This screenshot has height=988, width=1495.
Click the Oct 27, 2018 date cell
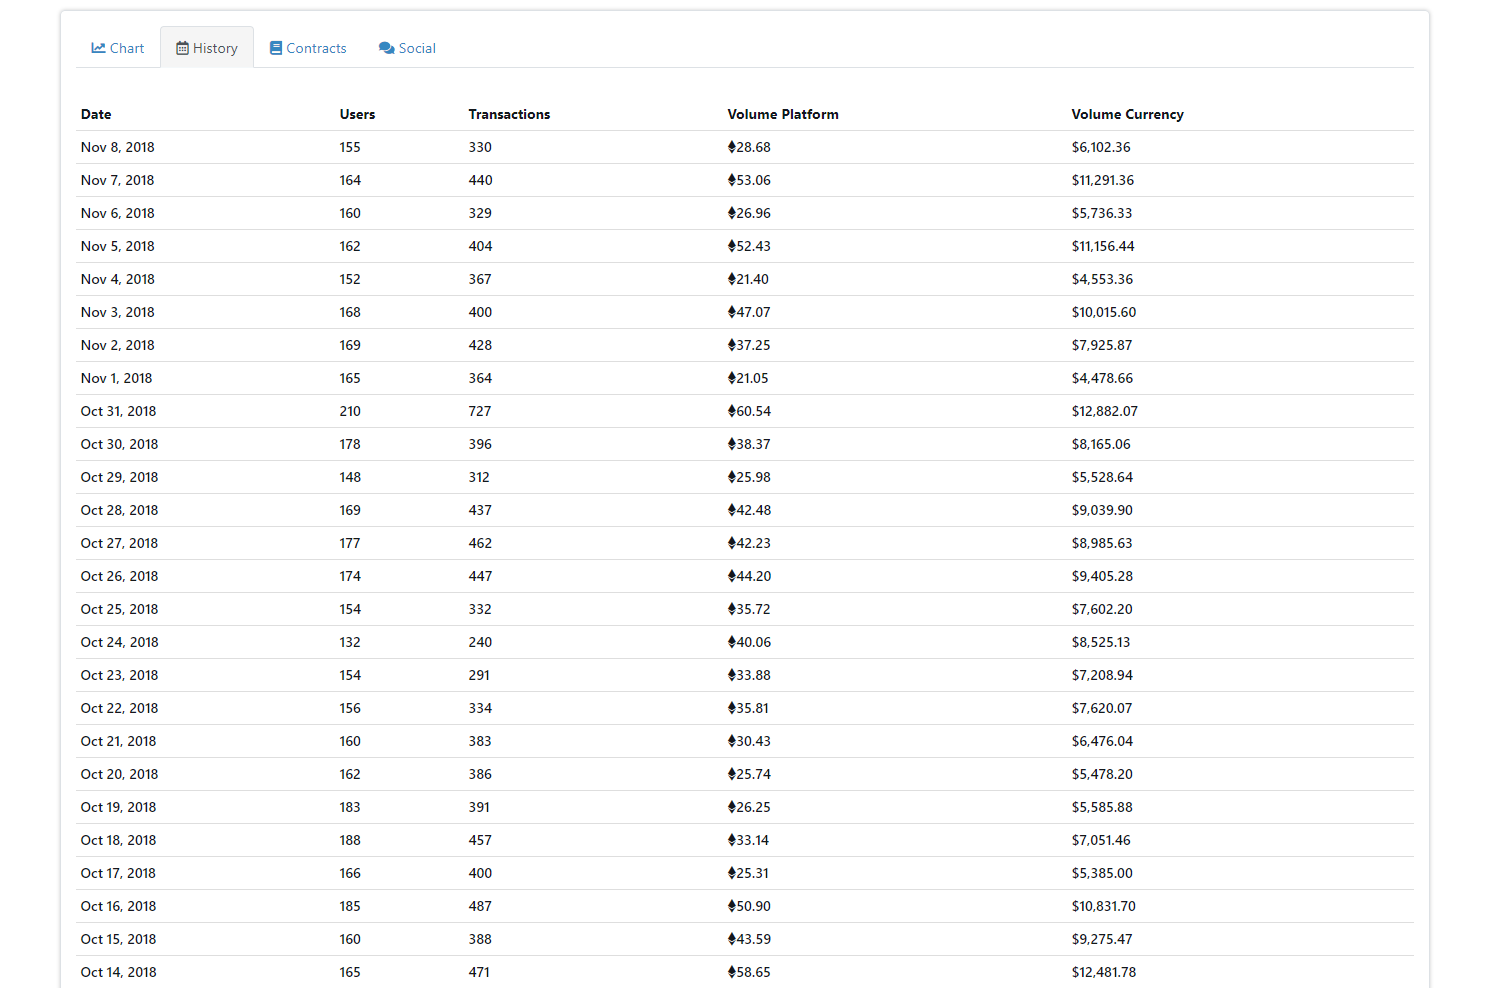[120, 543]
